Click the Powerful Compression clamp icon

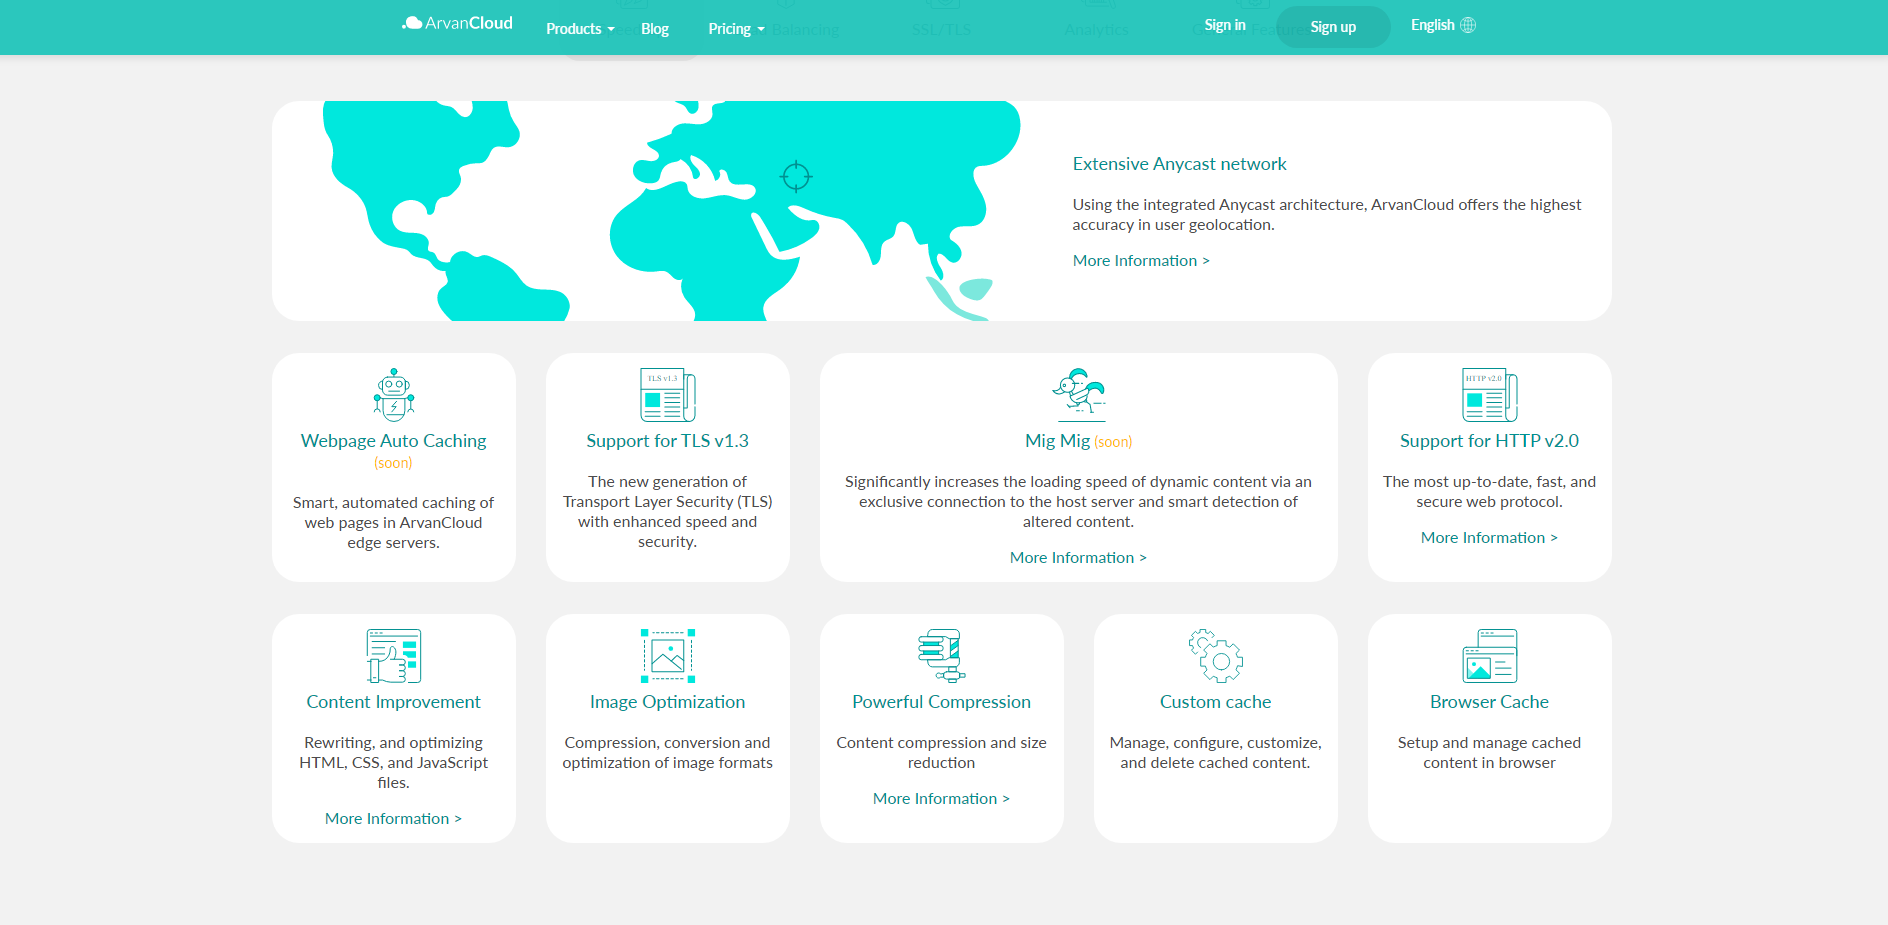tap(940, 656)
